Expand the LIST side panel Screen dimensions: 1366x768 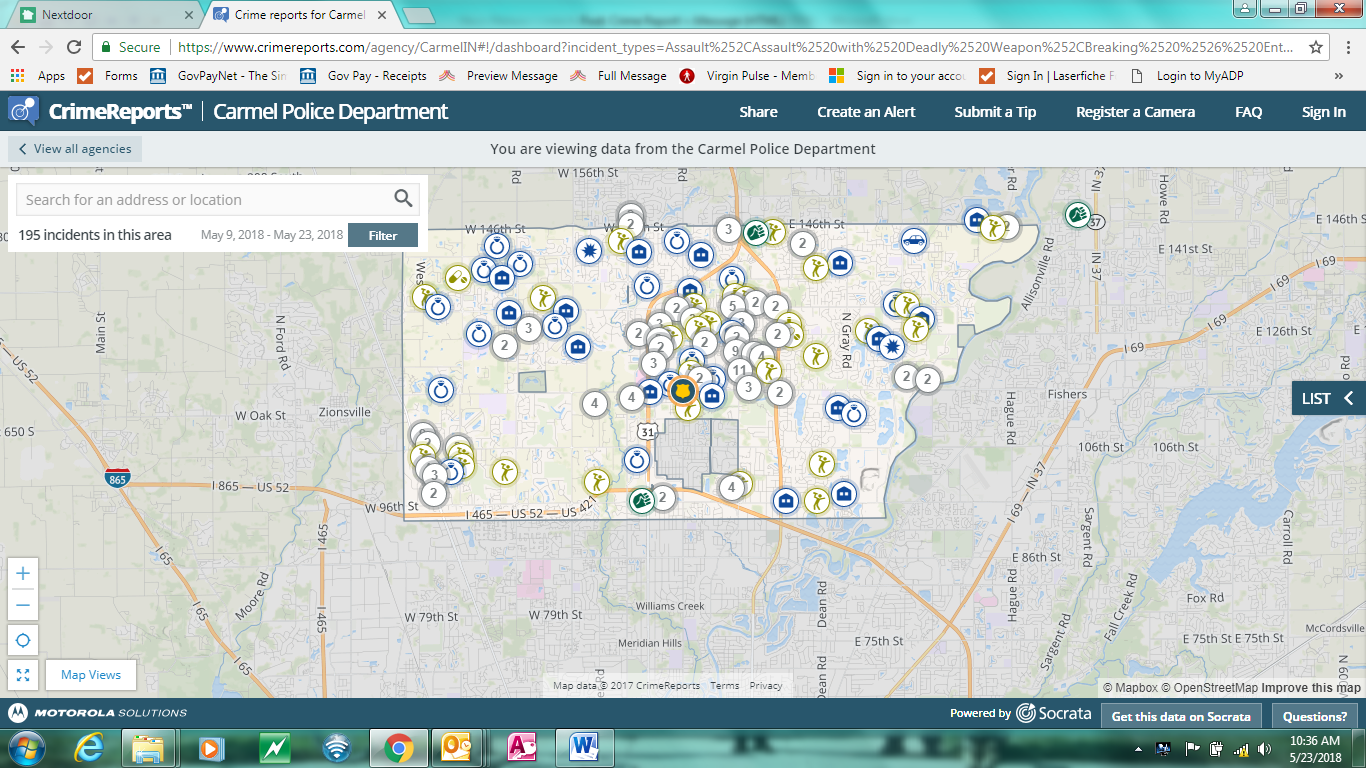pyautogui.click(x=1328, y=398)
